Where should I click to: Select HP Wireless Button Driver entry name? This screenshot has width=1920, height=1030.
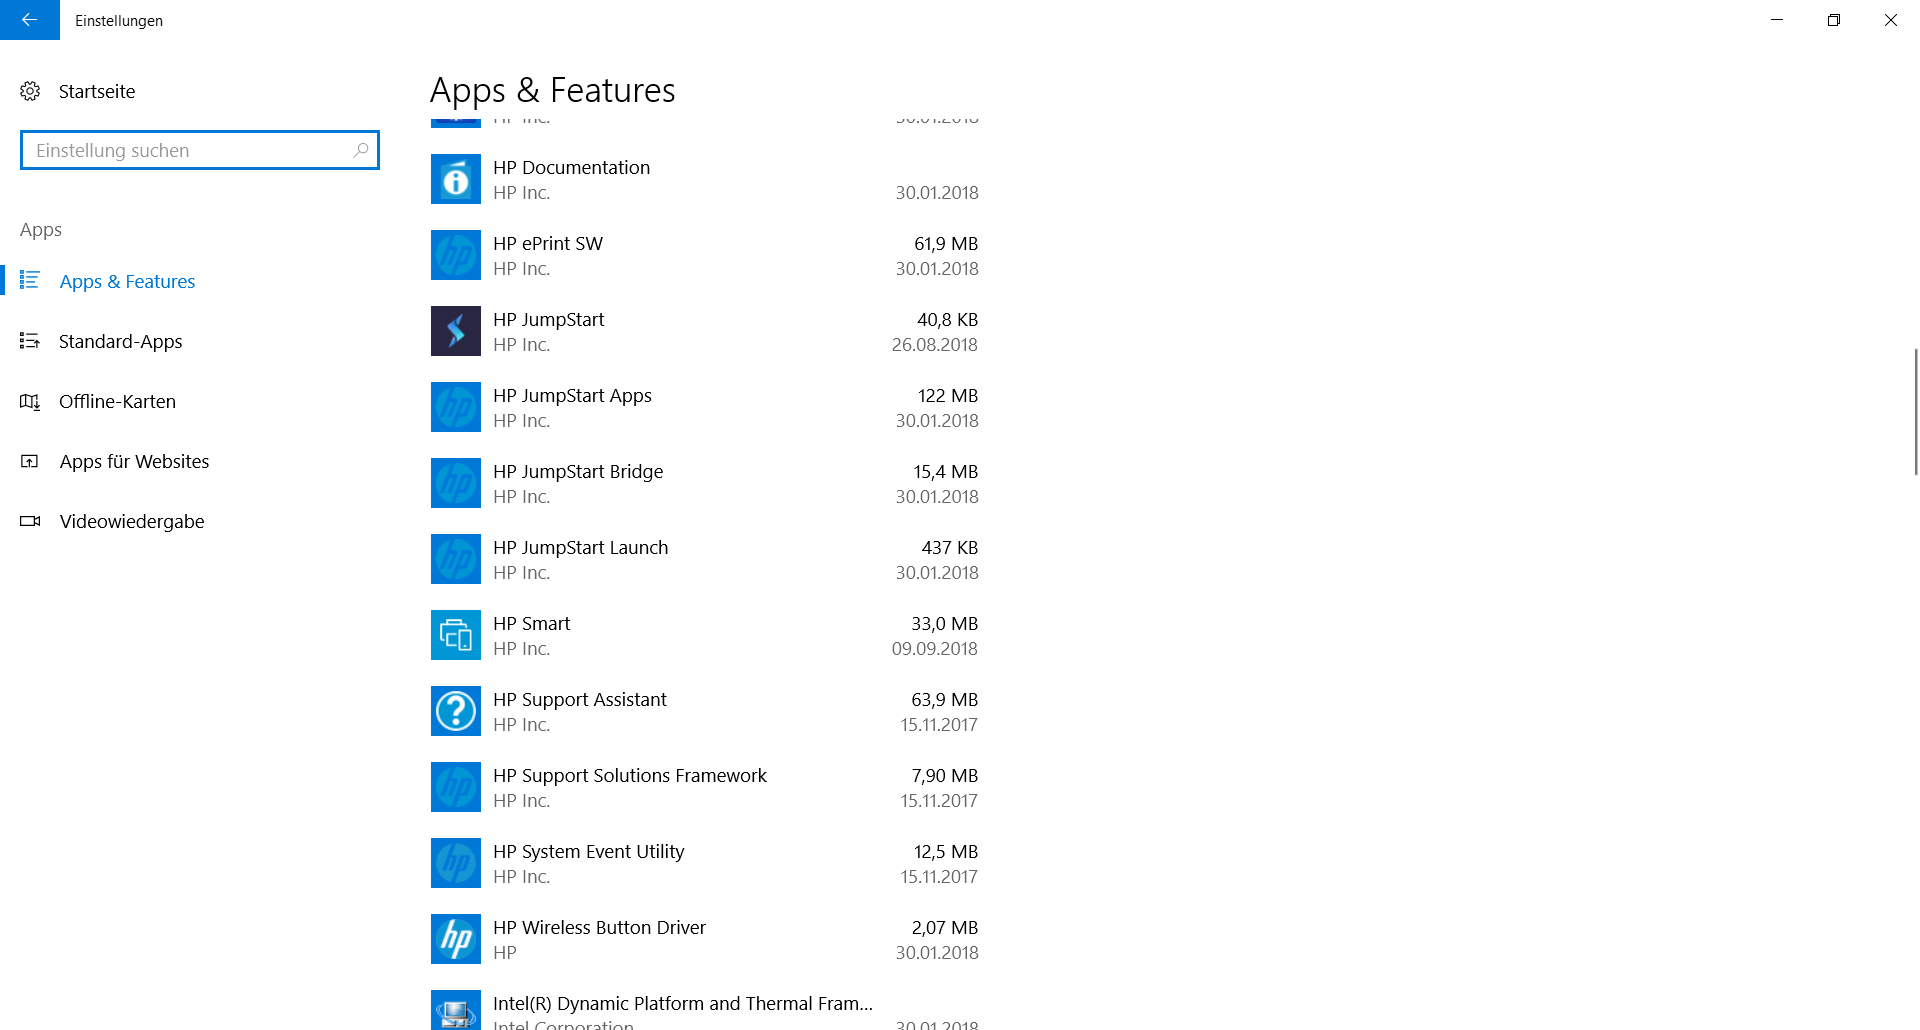[599, 927]
